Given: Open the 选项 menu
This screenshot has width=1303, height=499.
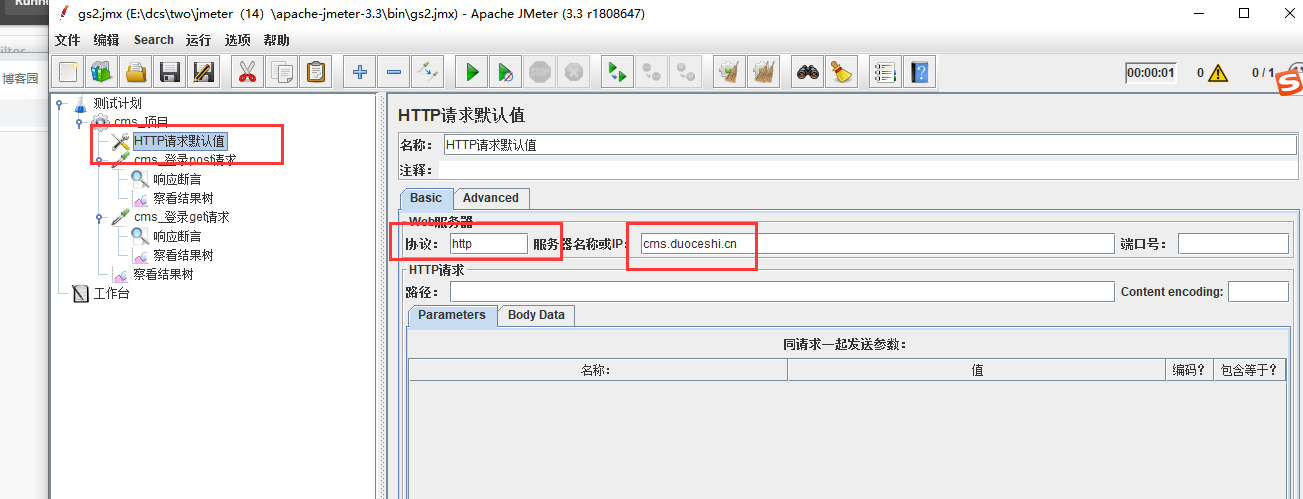Looking at the screenshot, I should click(x=237, y=40).
